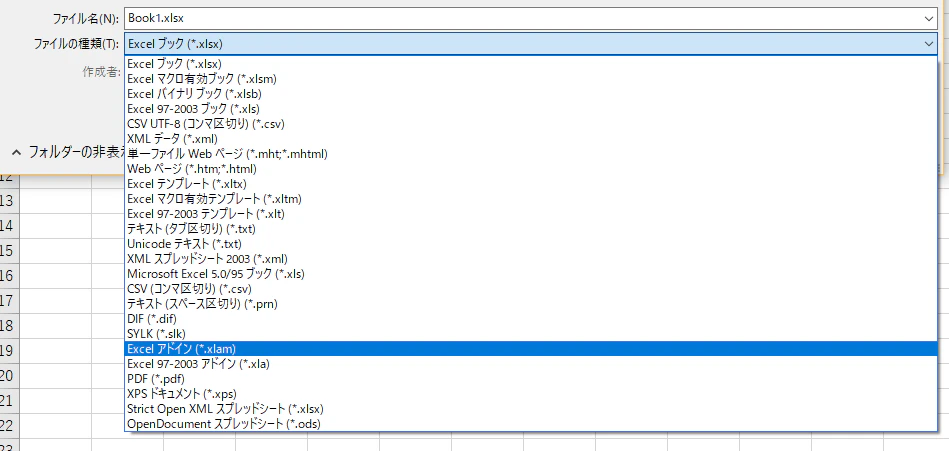Select テキスト (タブ区切り) (*.txt)
The height and width of the screenshot is (451, 949).
point(531,229)
